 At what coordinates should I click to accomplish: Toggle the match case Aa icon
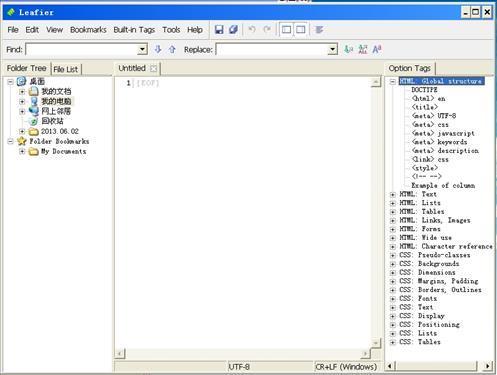(x=377, y=49)
